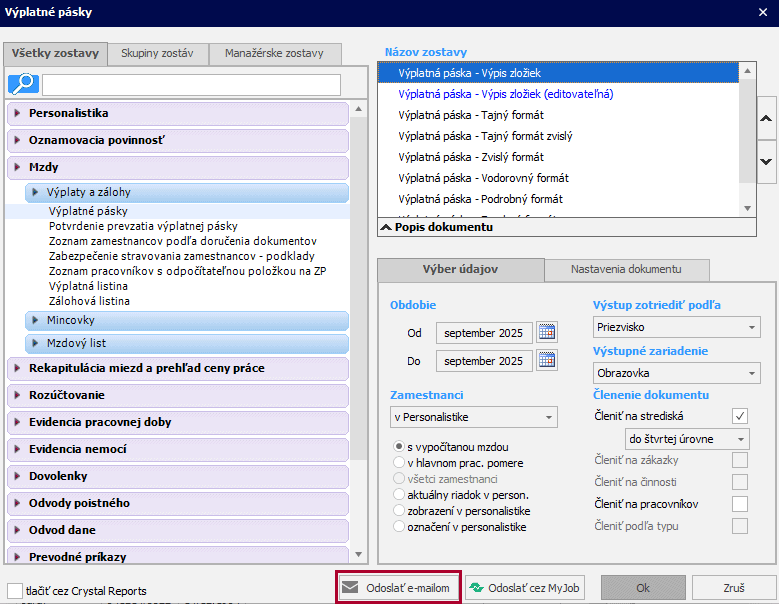779x614 pixels.
Task: Uncheck Členiť na strediská checkbox
Action: pyautogui.click(x=740, y=415)
